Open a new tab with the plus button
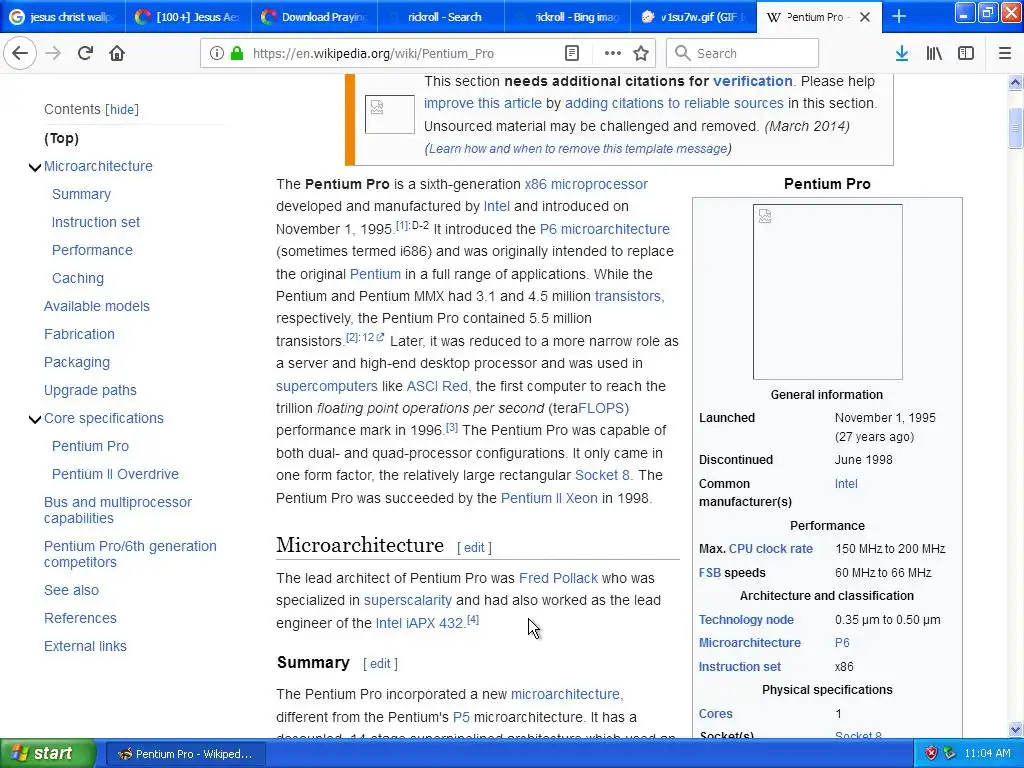 (899, 16)
